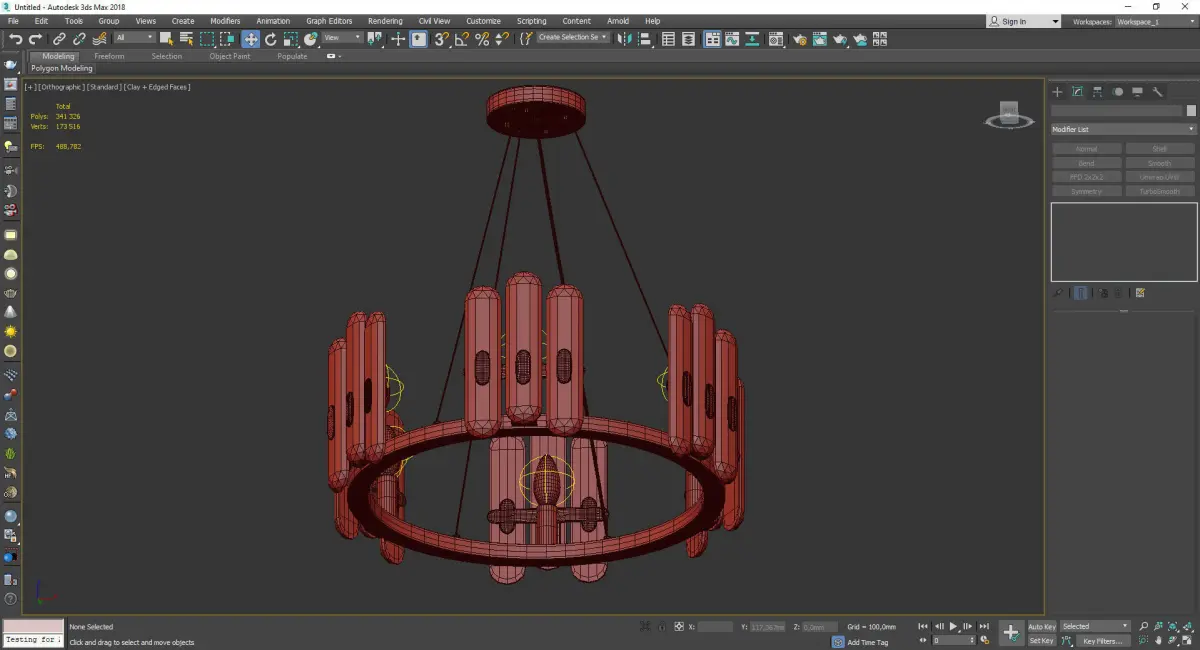Screen dimensions: 1200x650
Task: Click Rectangular Selection Region icon
Action: [207, 39]
